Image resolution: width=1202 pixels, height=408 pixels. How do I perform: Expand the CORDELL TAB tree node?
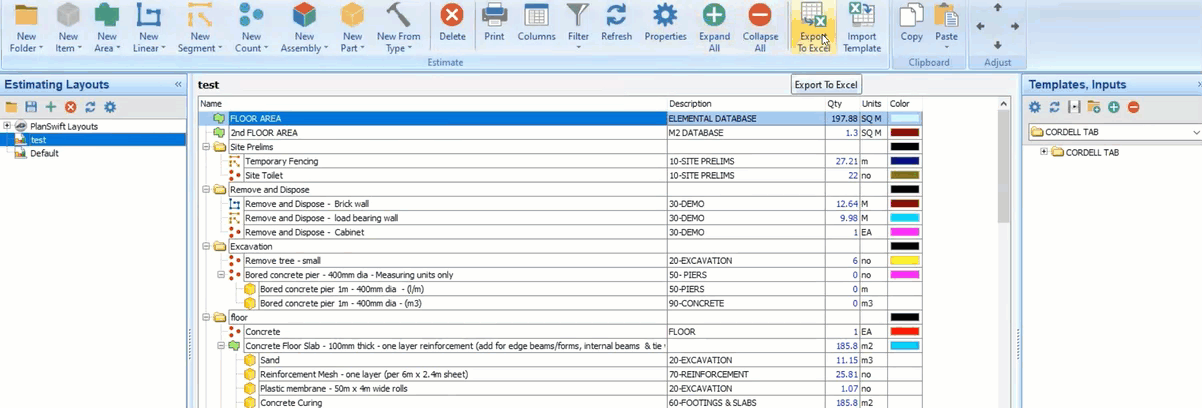tap(1045, 152)
